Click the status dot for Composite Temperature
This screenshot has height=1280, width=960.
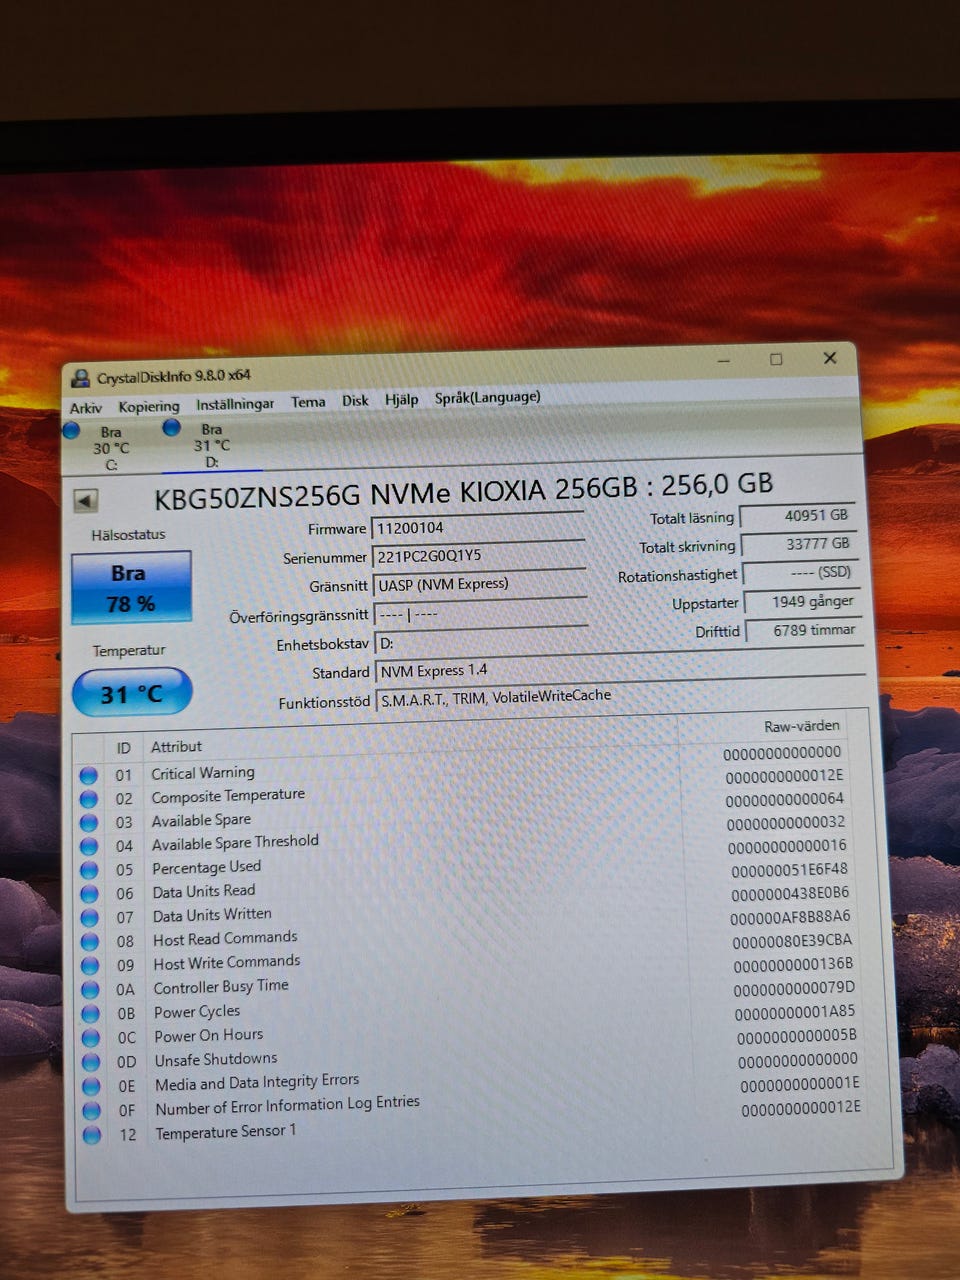(89, 799)
